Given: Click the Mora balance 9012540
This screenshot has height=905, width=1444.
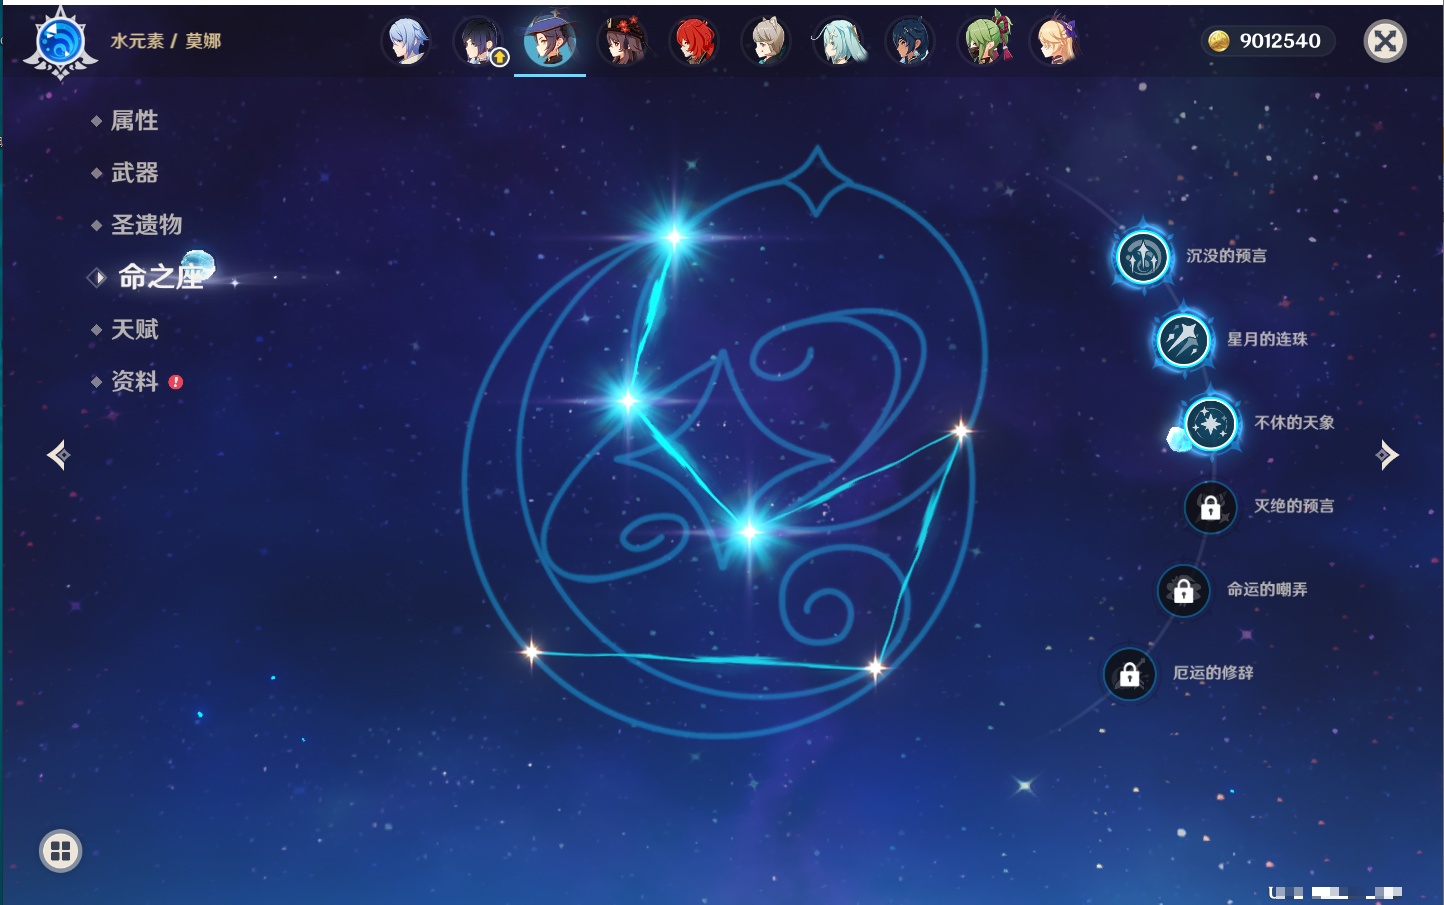Looking at the screenshot, I should 1280,41.
